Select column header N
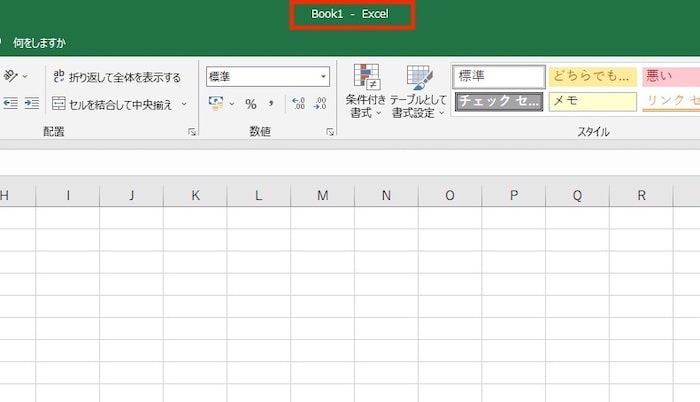The width and height of the screenshot is (700, 402). tap(386, 195)
